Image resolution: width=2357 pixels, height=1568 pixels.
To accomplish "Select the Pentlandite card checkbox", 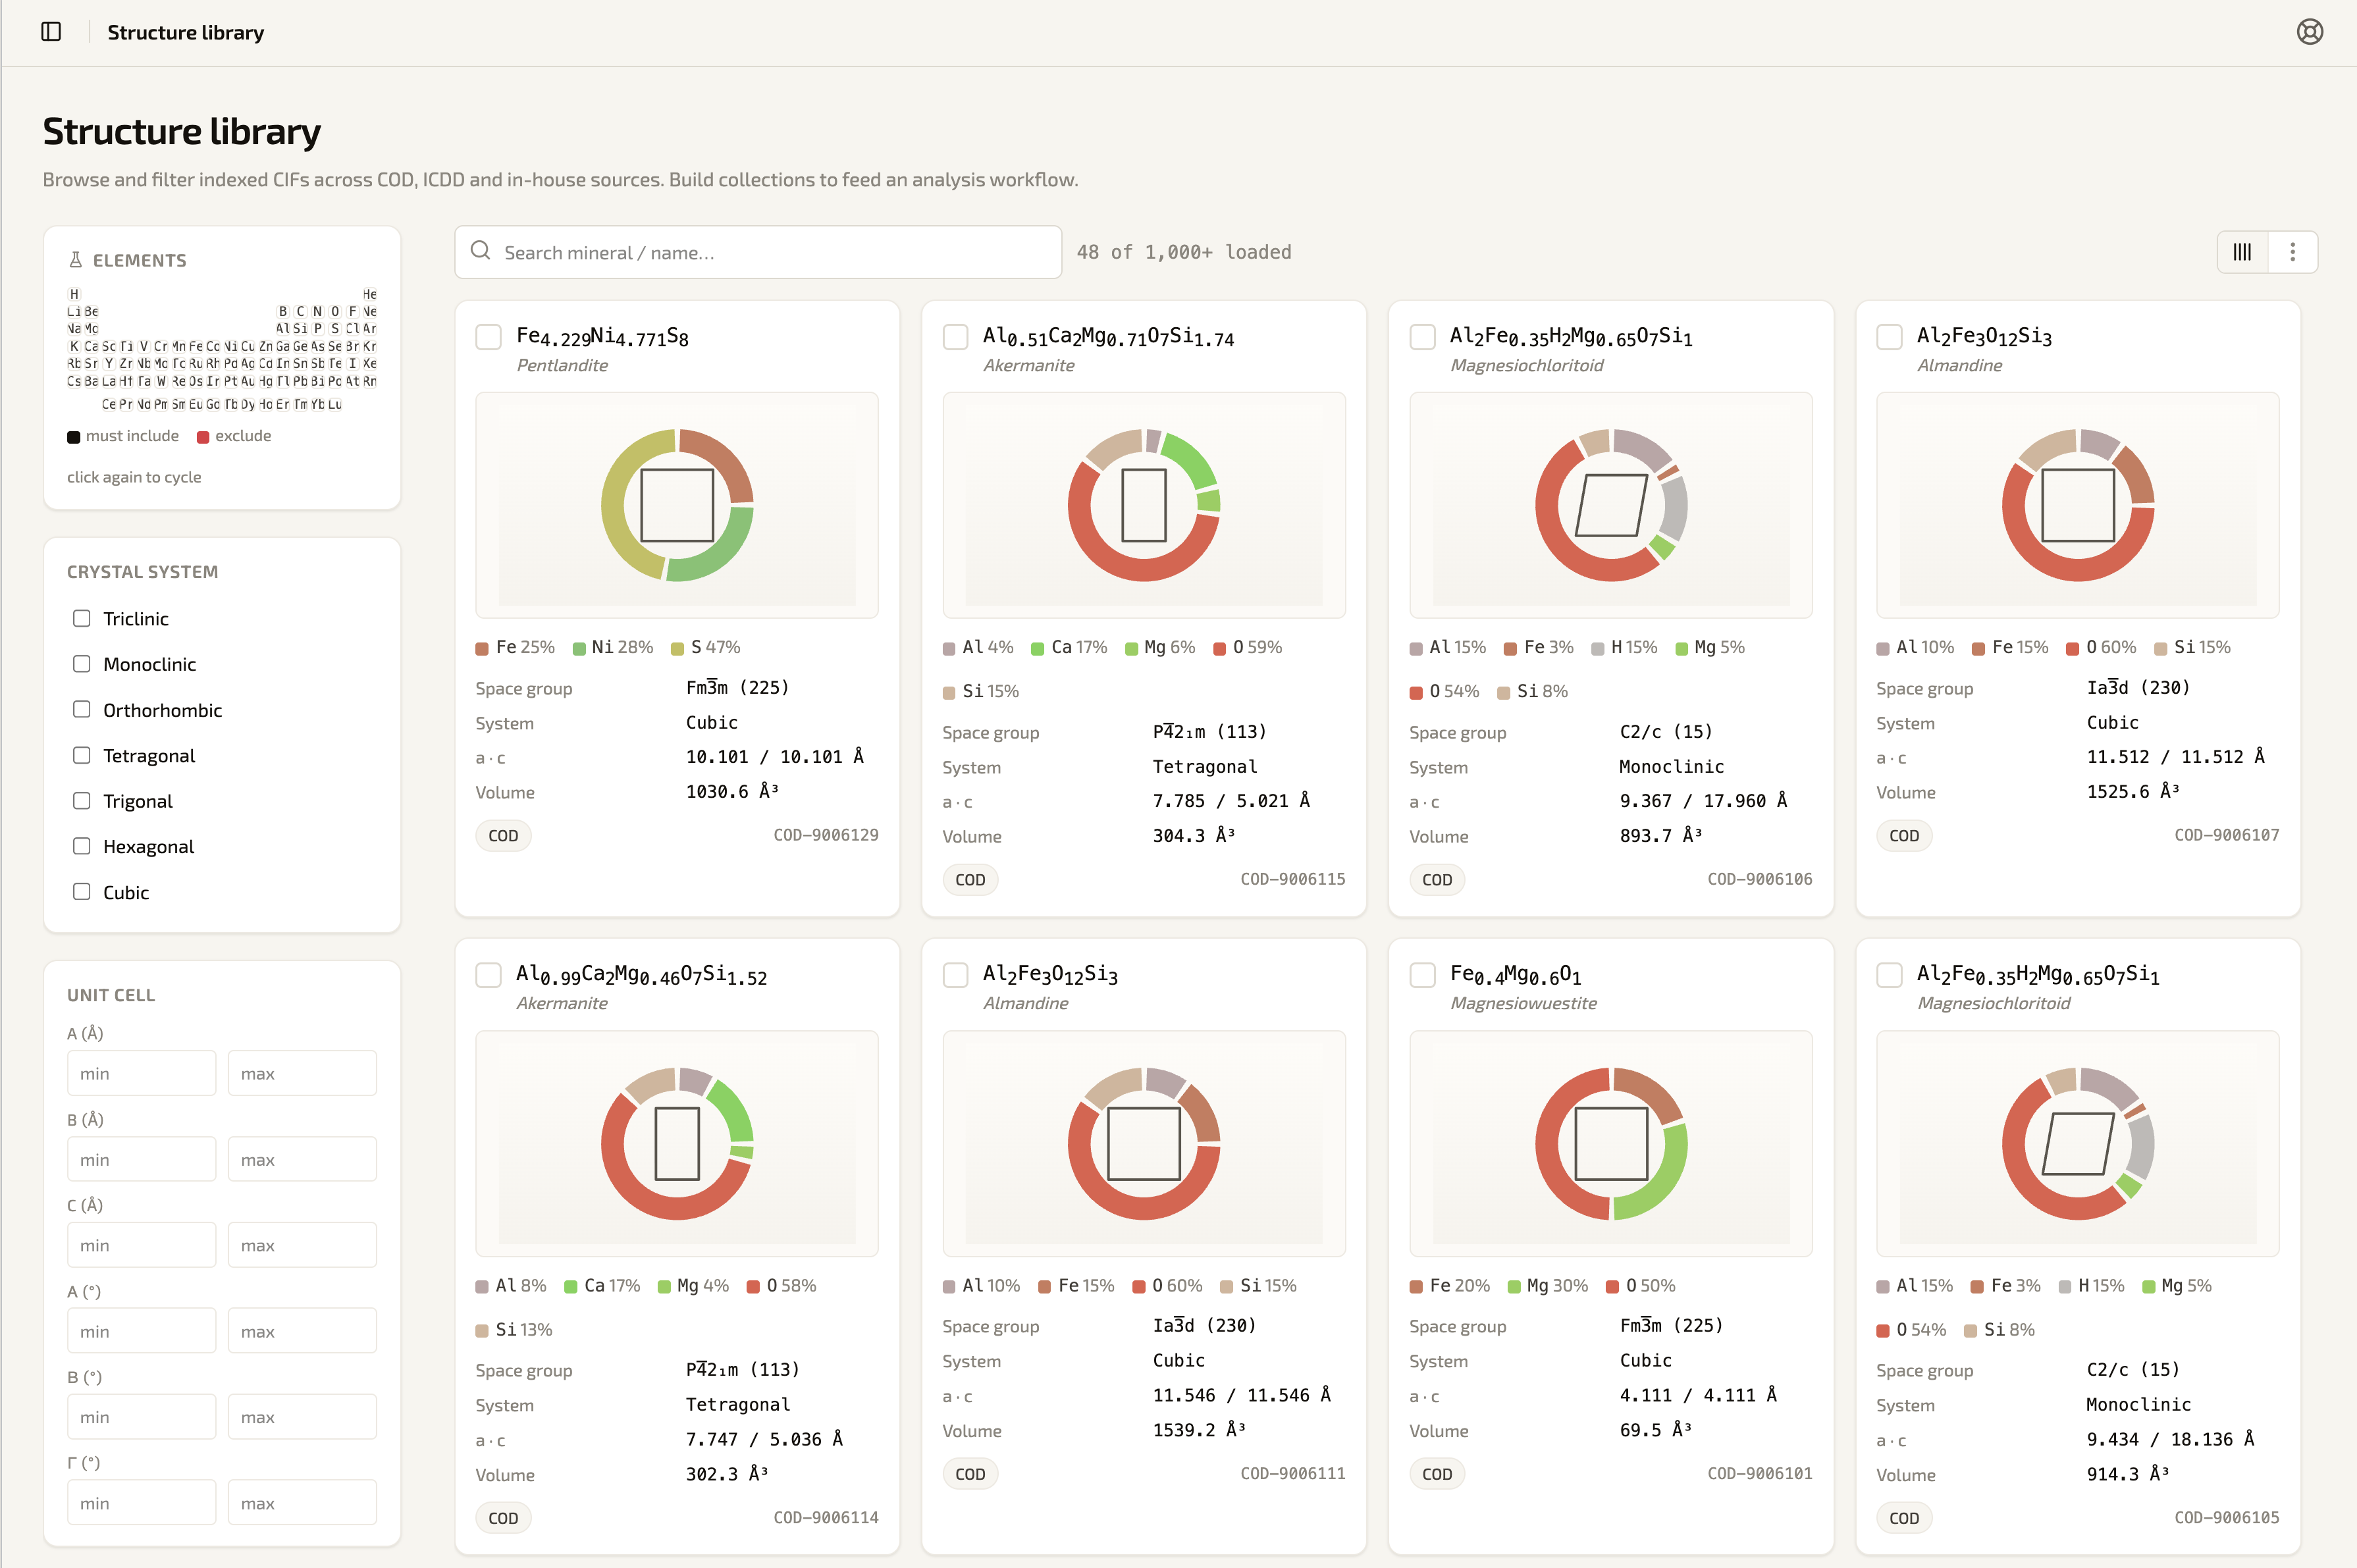I will (x=488, y=337).
